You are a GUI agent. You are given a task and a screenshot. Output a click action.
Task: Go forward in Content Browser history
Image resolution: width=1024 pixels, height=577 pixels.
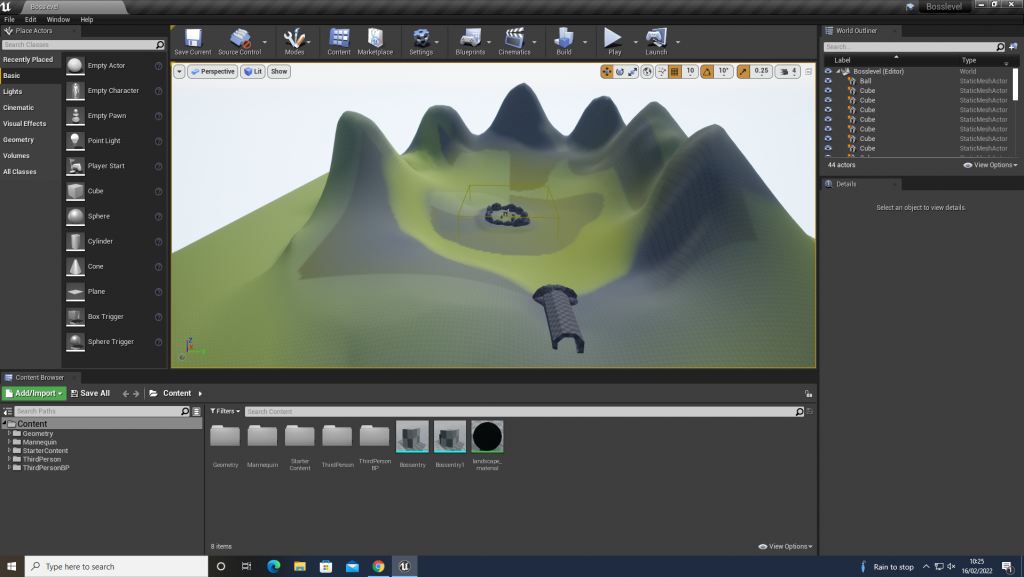pos(136,394)
